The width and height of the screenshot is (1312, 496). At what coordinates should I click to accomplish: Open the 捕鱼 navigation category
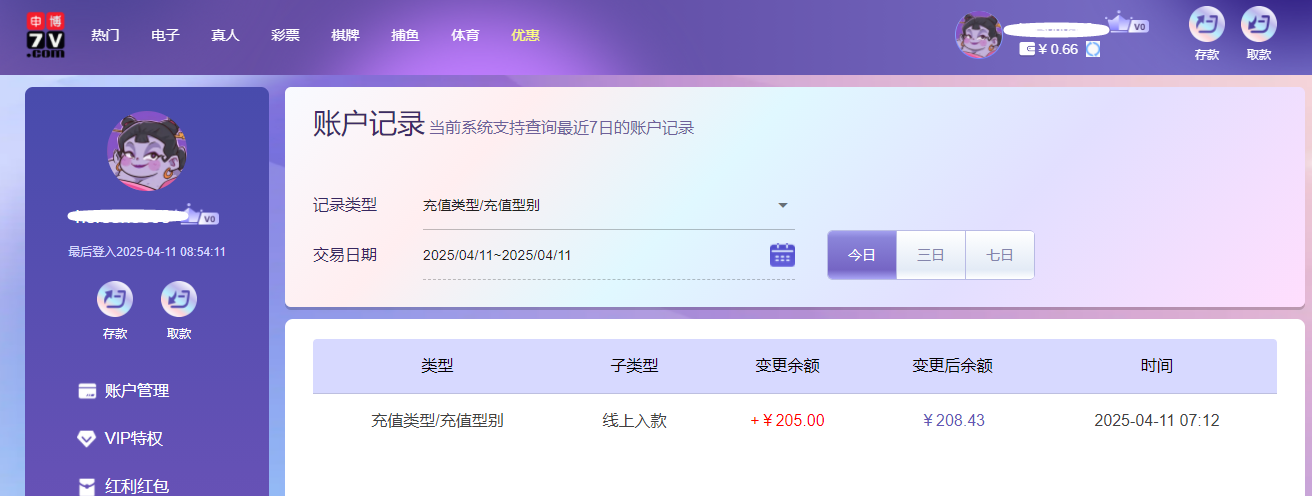(405, 36)
